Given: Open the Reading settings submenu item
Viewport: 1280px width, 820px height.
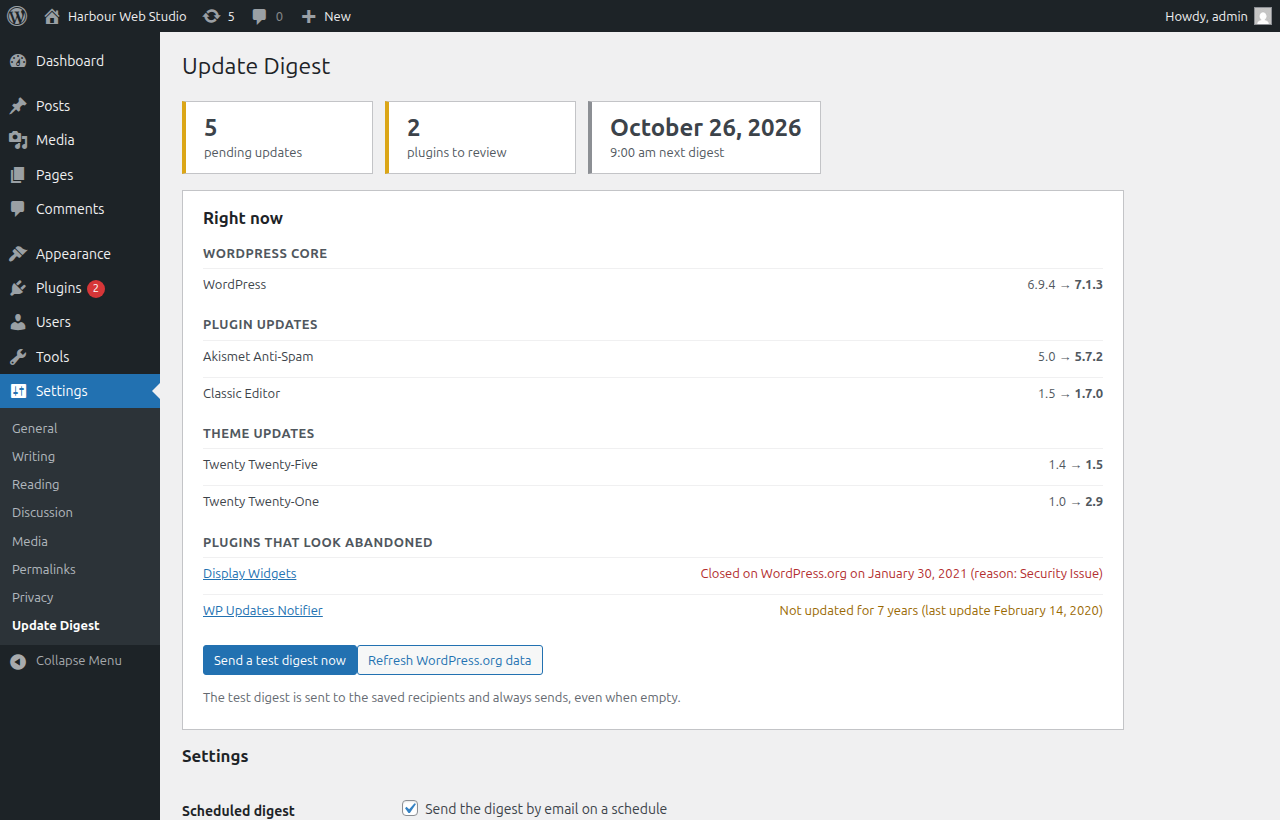Looking at the screenshot, I should pos(36,484).
